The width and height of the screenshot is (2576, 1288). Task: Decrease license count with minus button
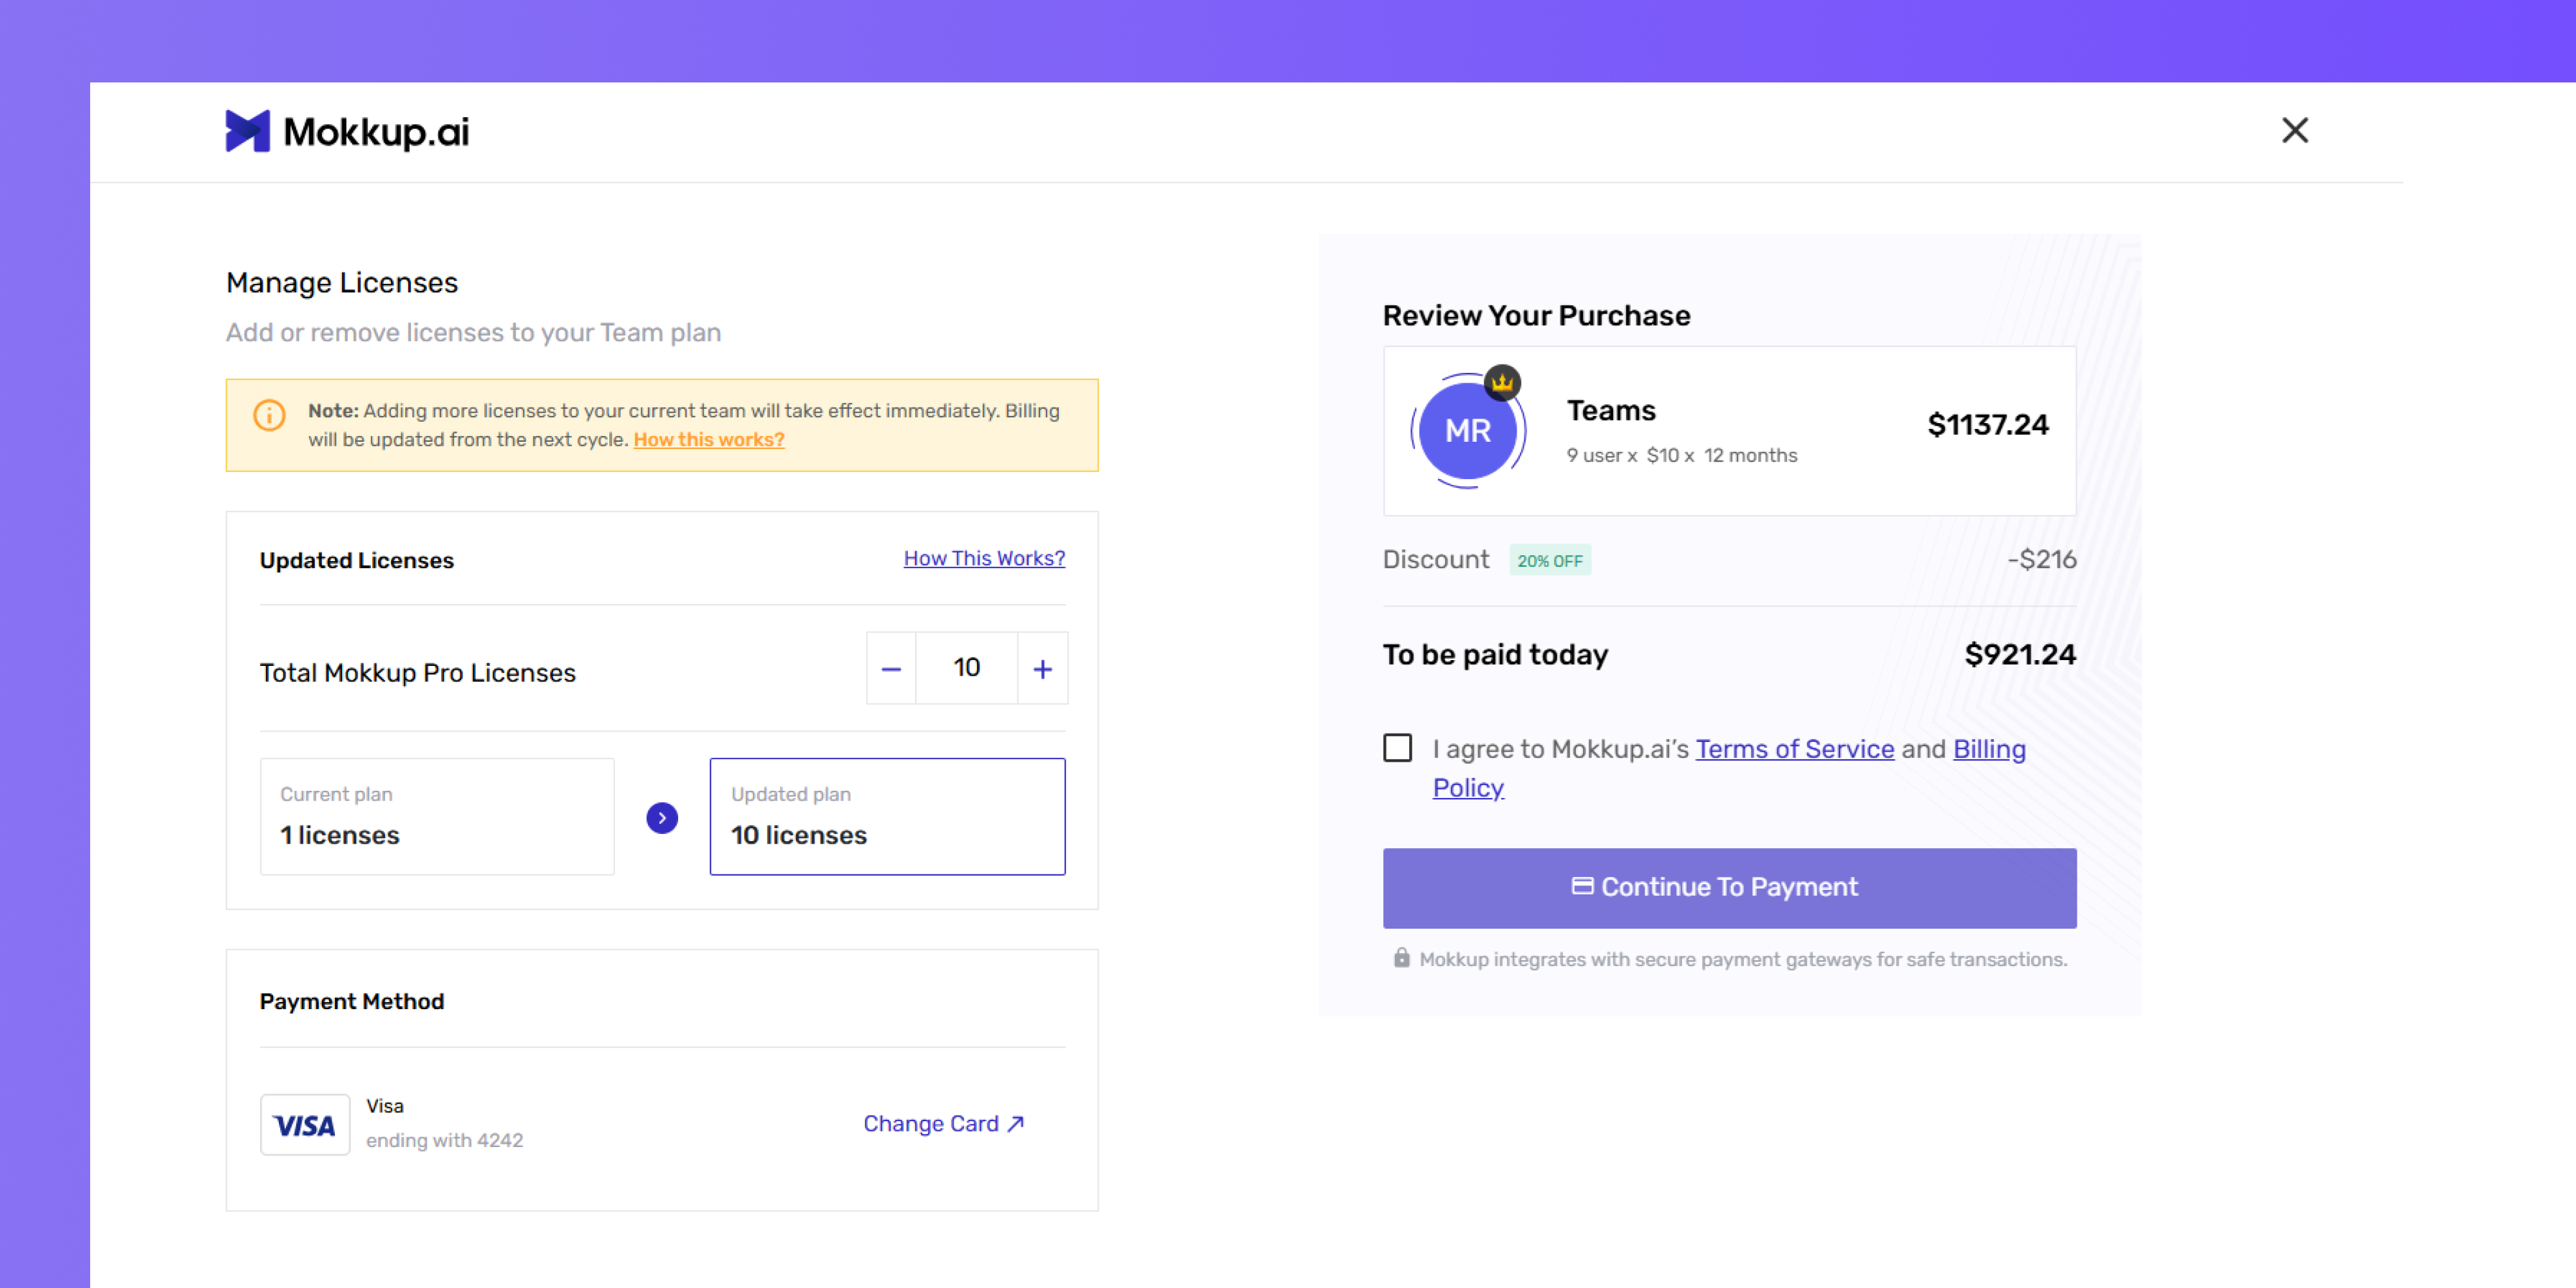pyautogui.click(x=891, y=668)
